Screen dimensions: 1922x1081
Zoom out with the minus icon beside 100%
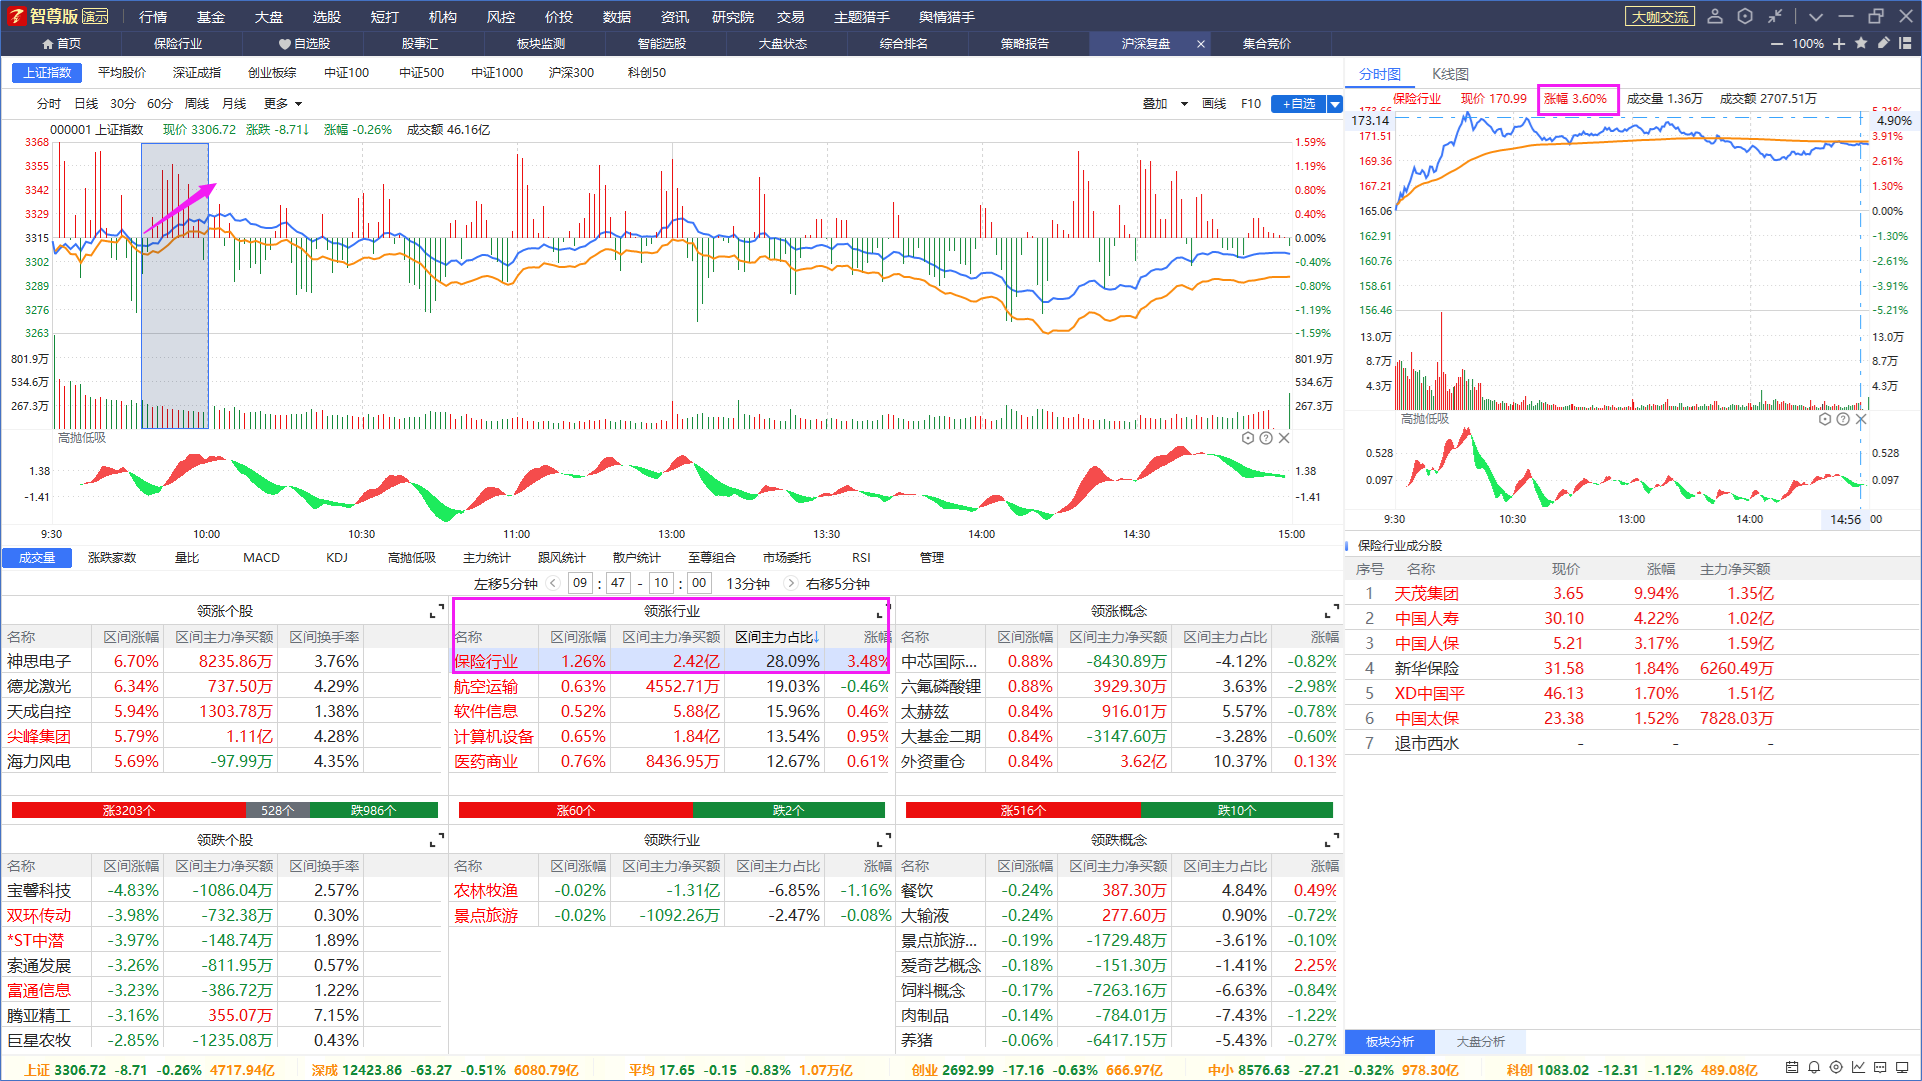tap(1777, 44)
